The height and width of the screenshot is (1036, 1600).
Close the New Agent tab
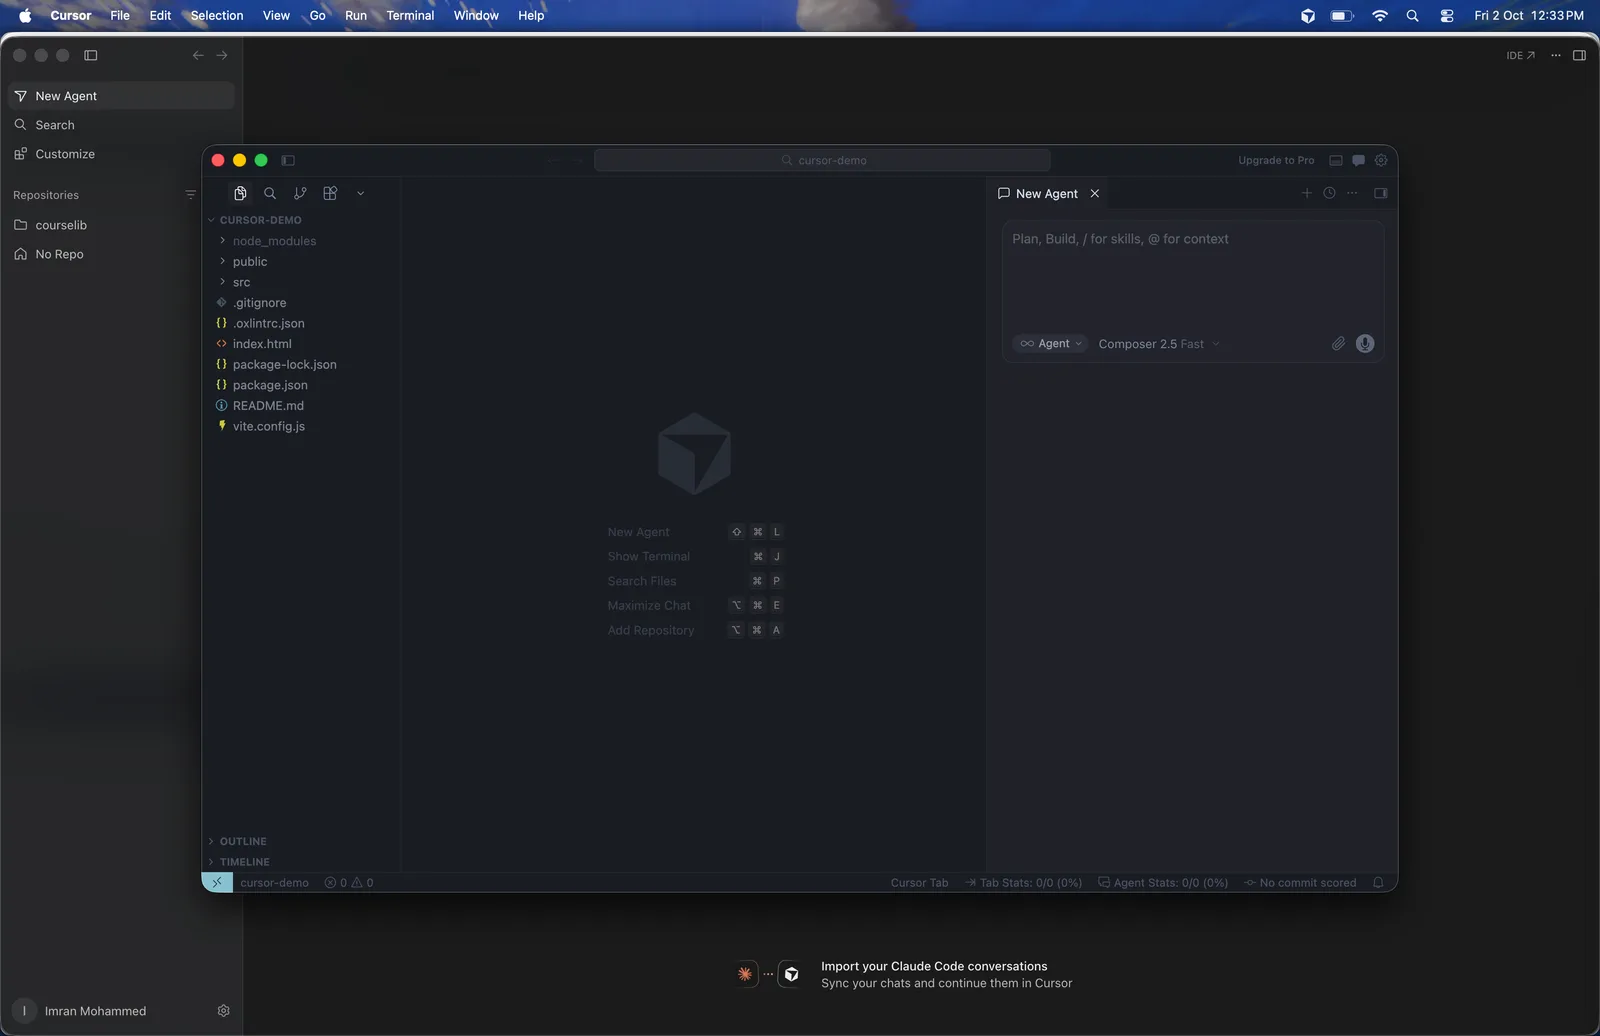tap(1095, 193)
